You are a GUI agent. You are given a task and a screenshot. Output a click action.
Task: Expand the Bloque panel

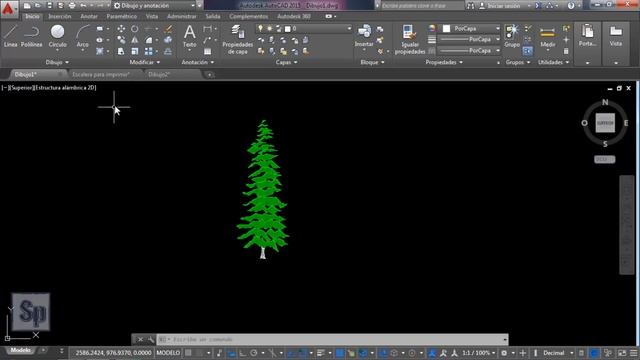click(x=372, y=62)
